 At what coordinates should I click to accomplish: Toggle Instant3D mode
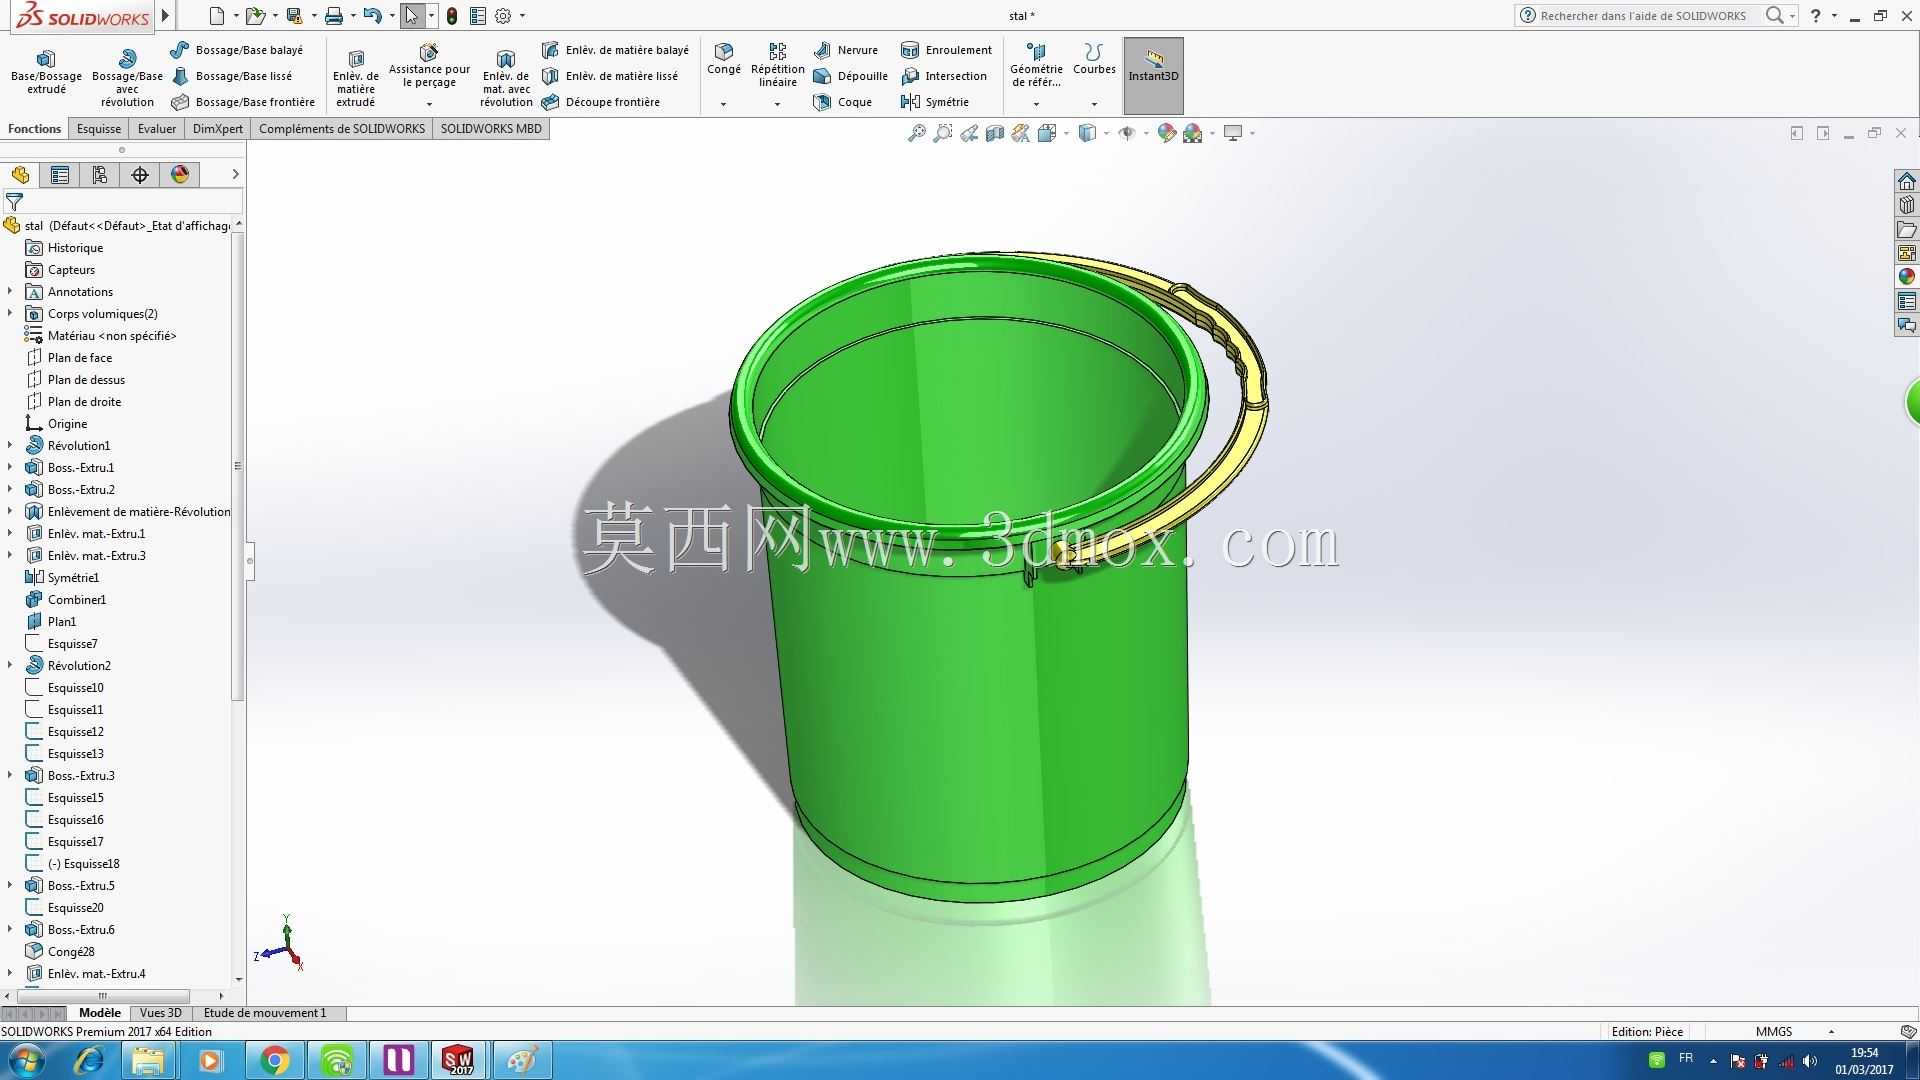click(x=1154, y=75)
